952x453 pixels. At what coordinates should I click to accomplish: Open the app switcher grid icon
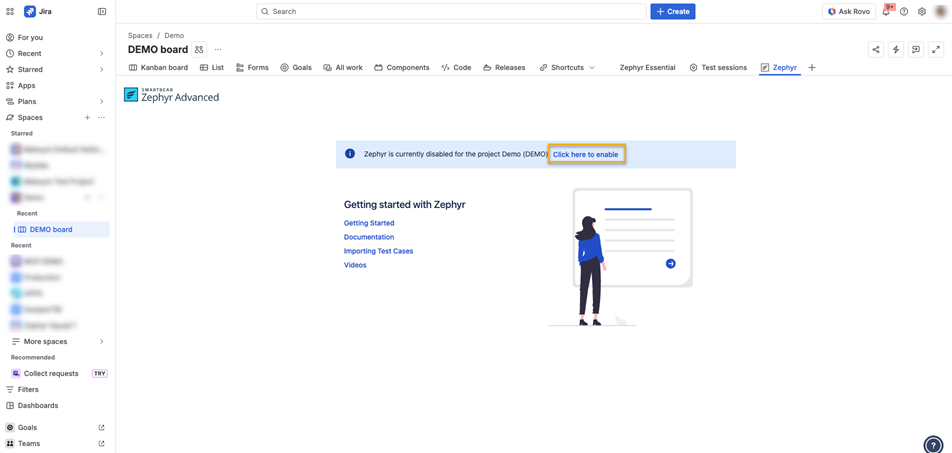coord(10,12)
